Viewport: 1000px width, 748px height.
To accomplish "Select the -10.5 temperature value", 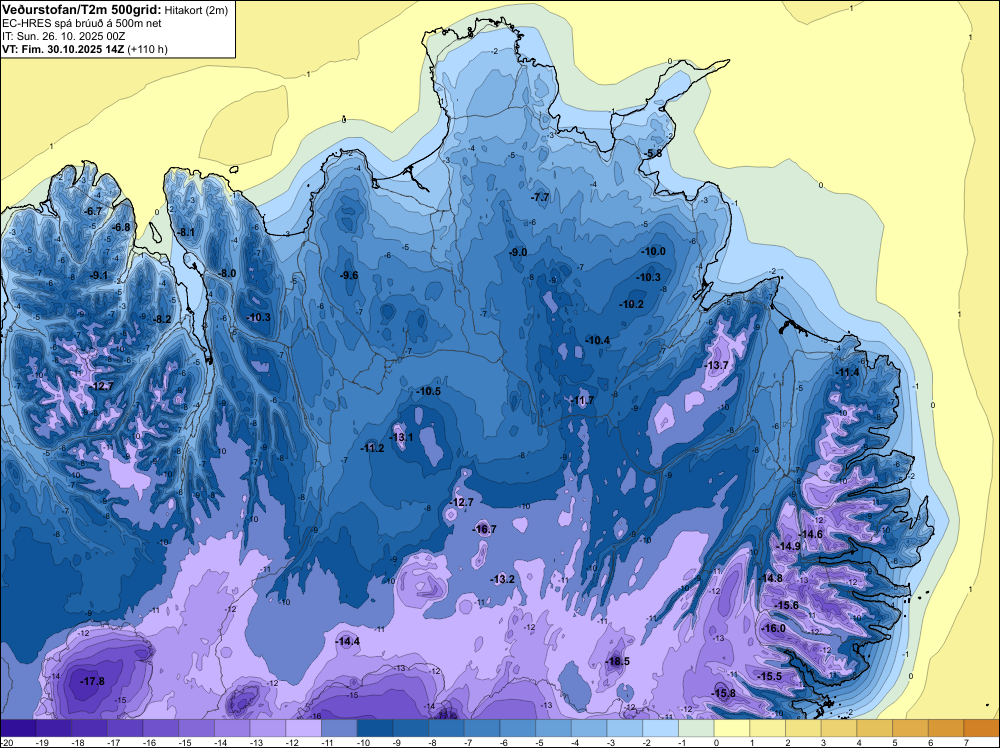I will point(429,392).
